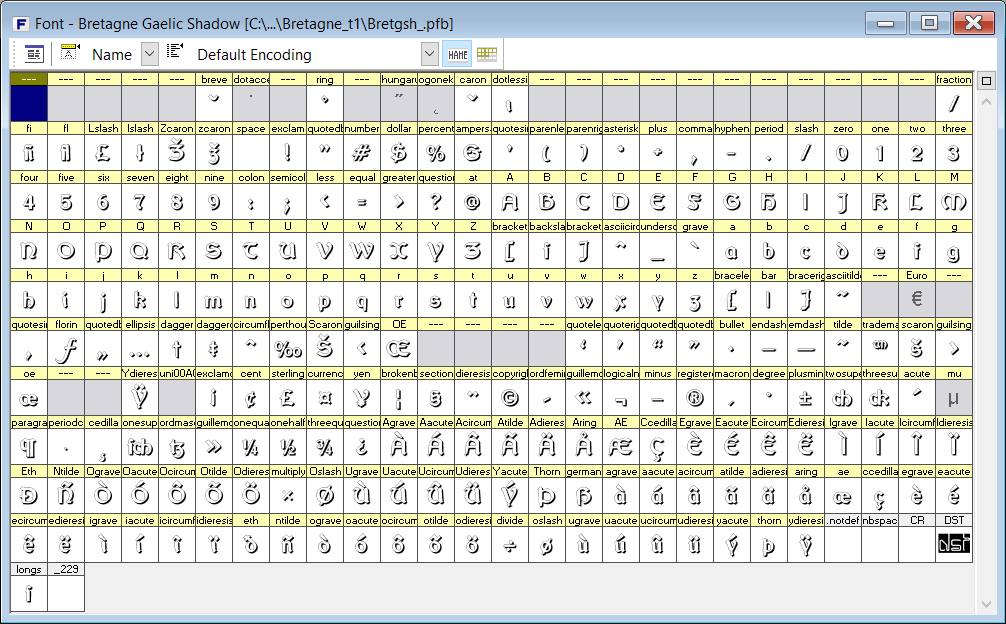Select the capital Z glyph cell
The image size is (1006, 624).
(473, 251)
